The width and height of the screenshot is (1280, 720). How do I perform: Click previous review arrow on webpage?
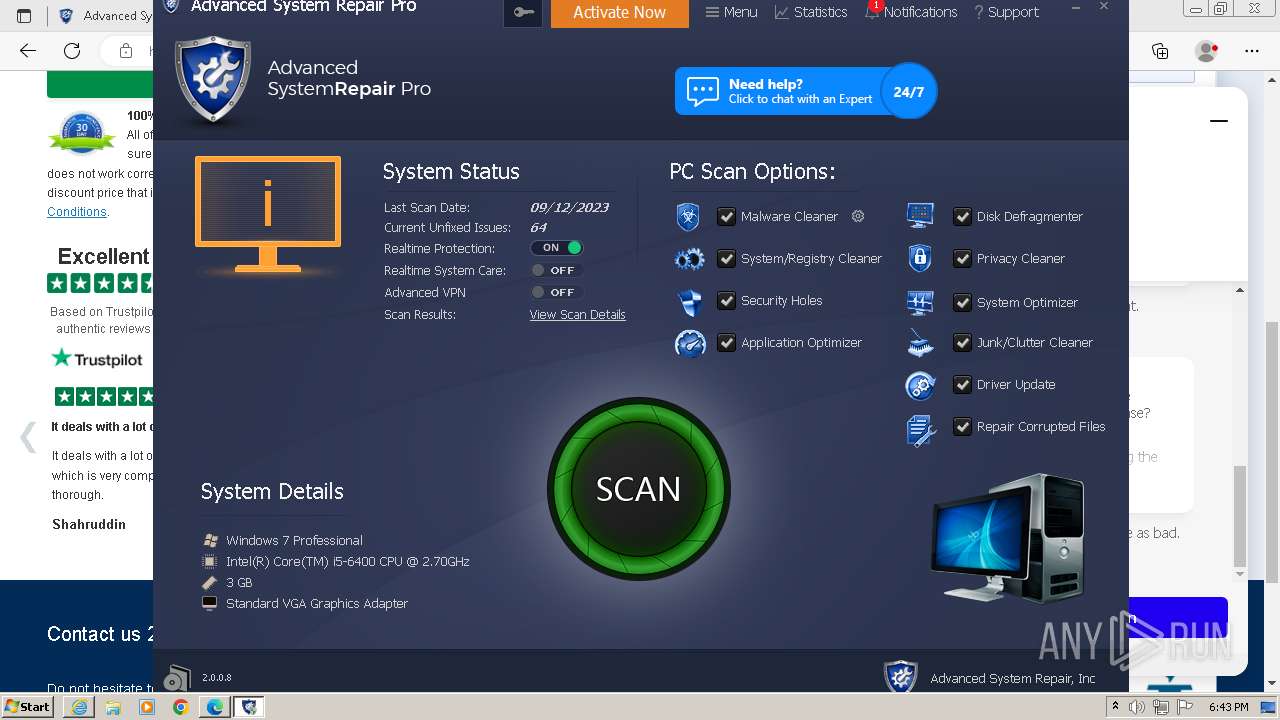tap(28, 436)
